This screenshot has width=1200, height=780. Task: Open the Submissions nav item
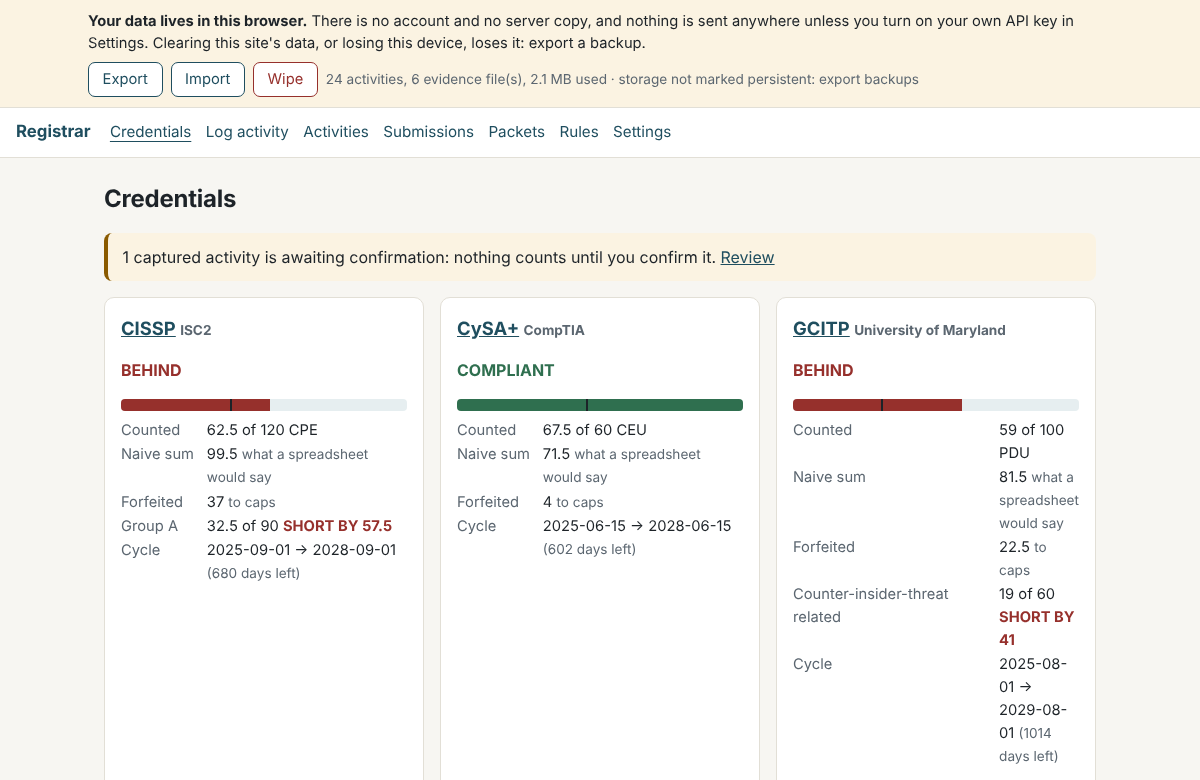428,132
